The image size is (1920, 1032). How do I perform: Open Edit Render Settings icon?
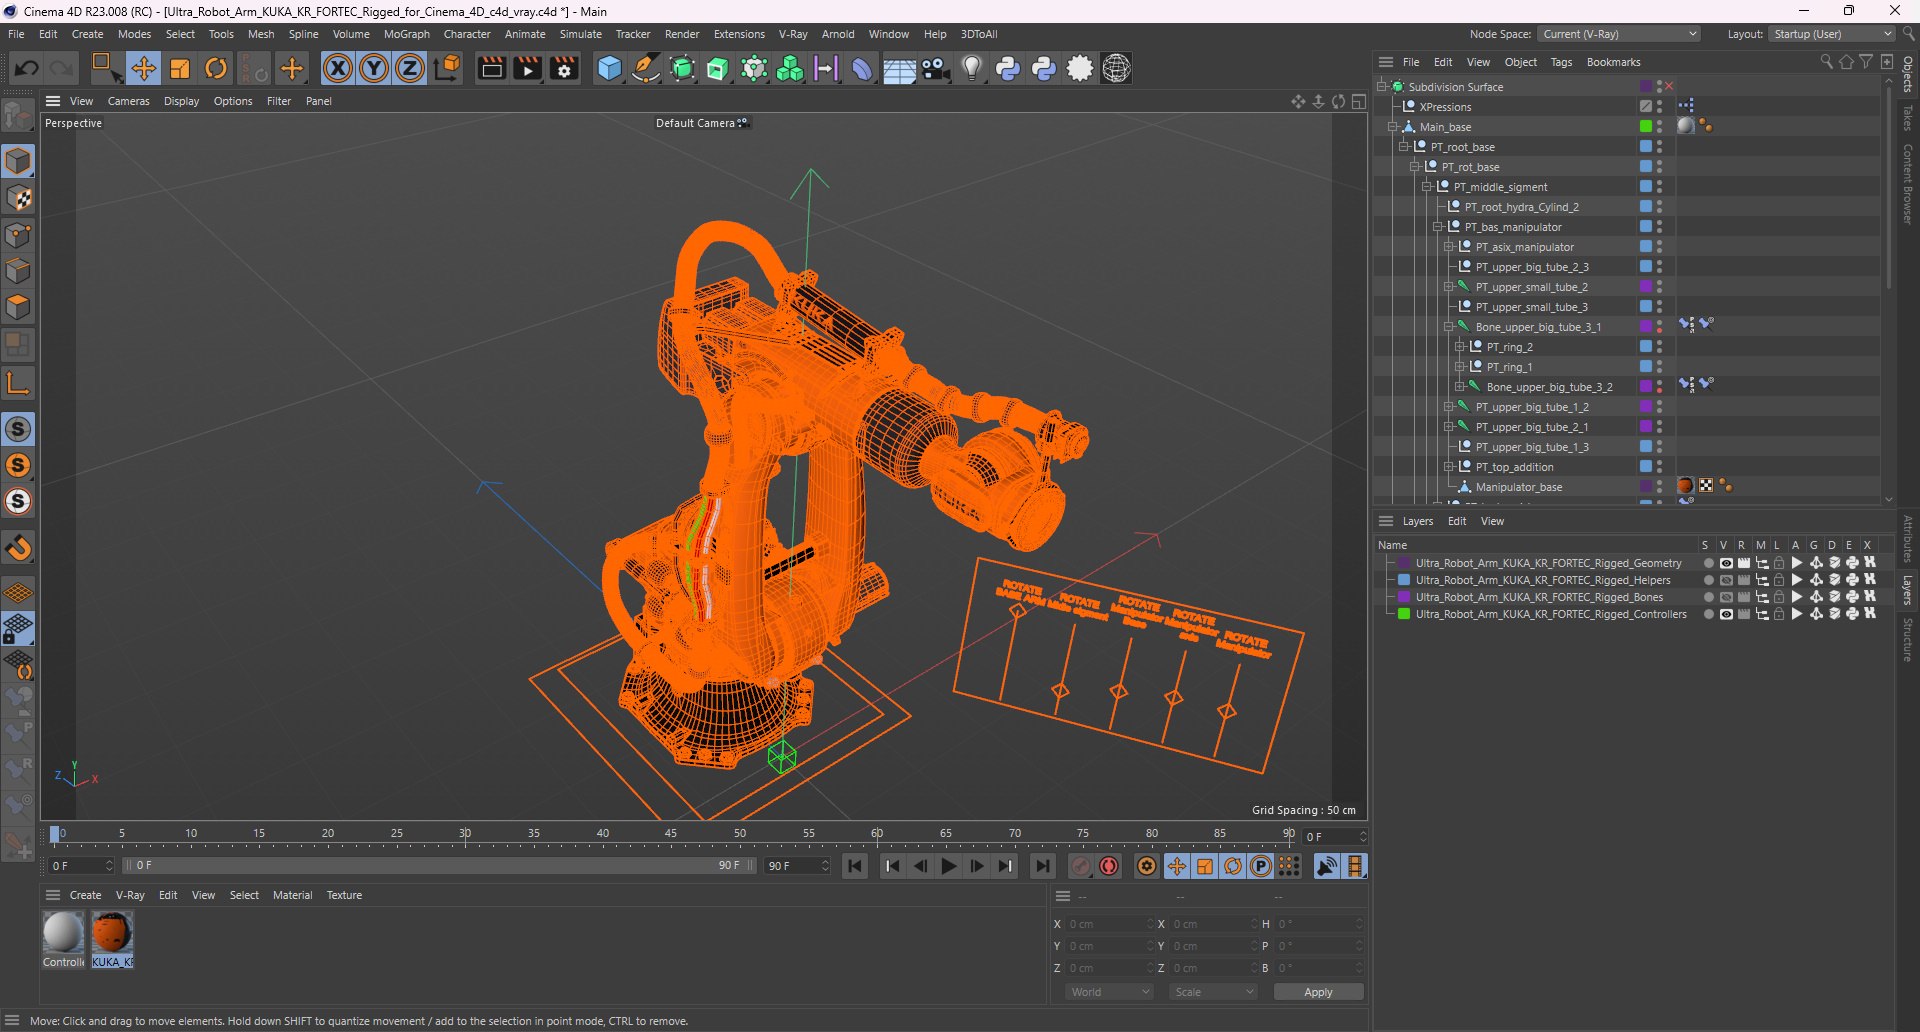pos(564,68)
